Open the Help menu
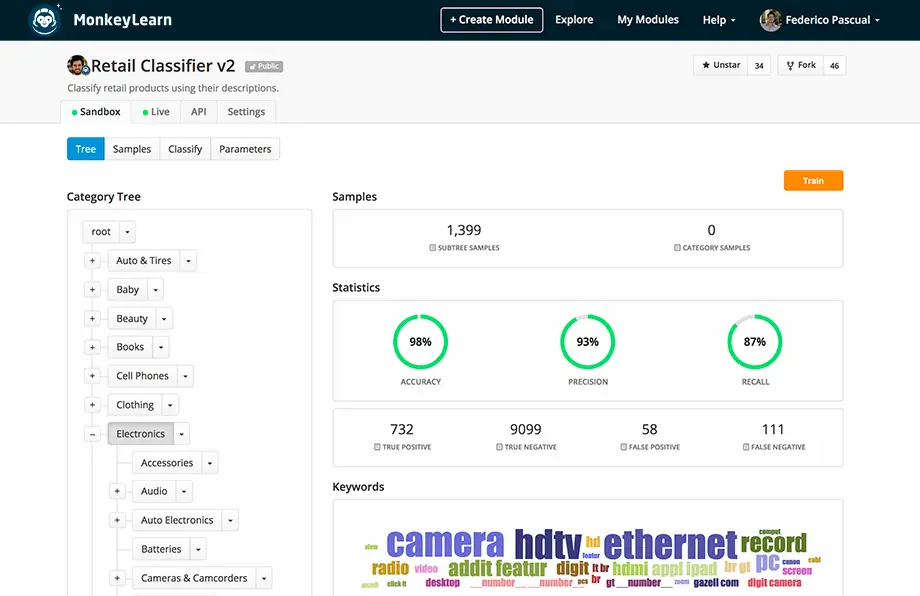 coord(719,20)
